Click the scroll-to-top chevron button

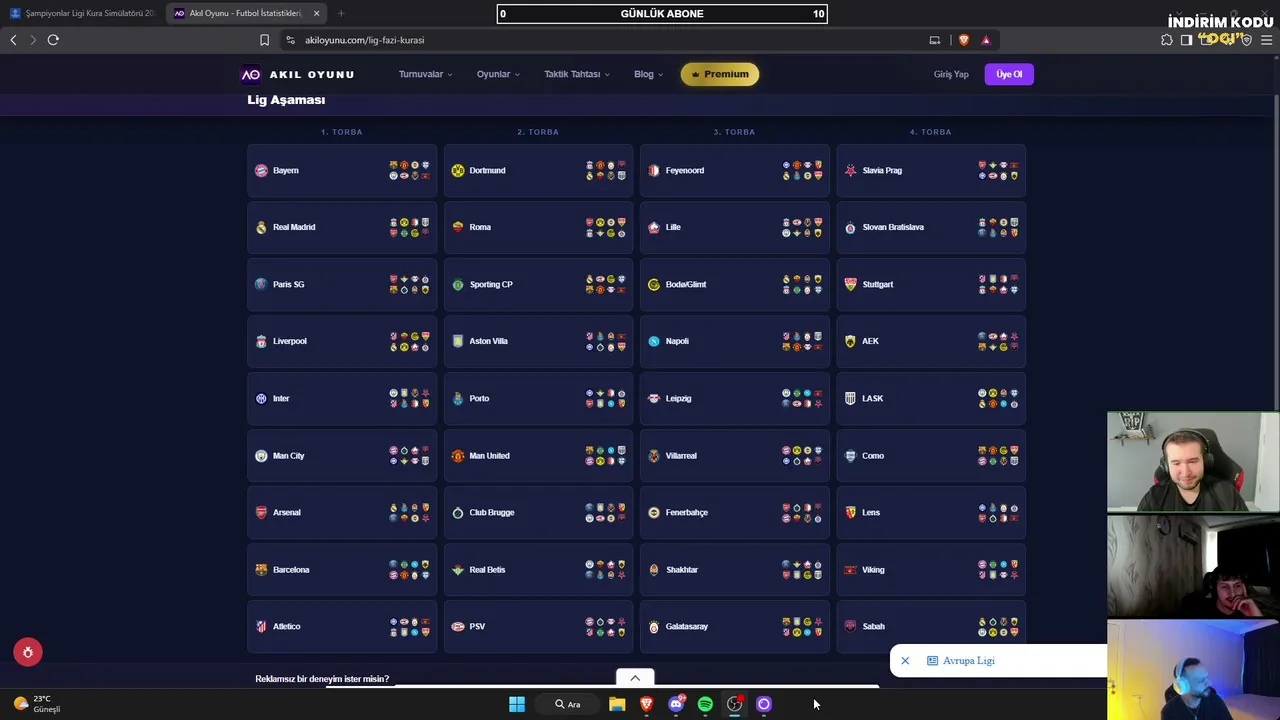pos(635,678)
